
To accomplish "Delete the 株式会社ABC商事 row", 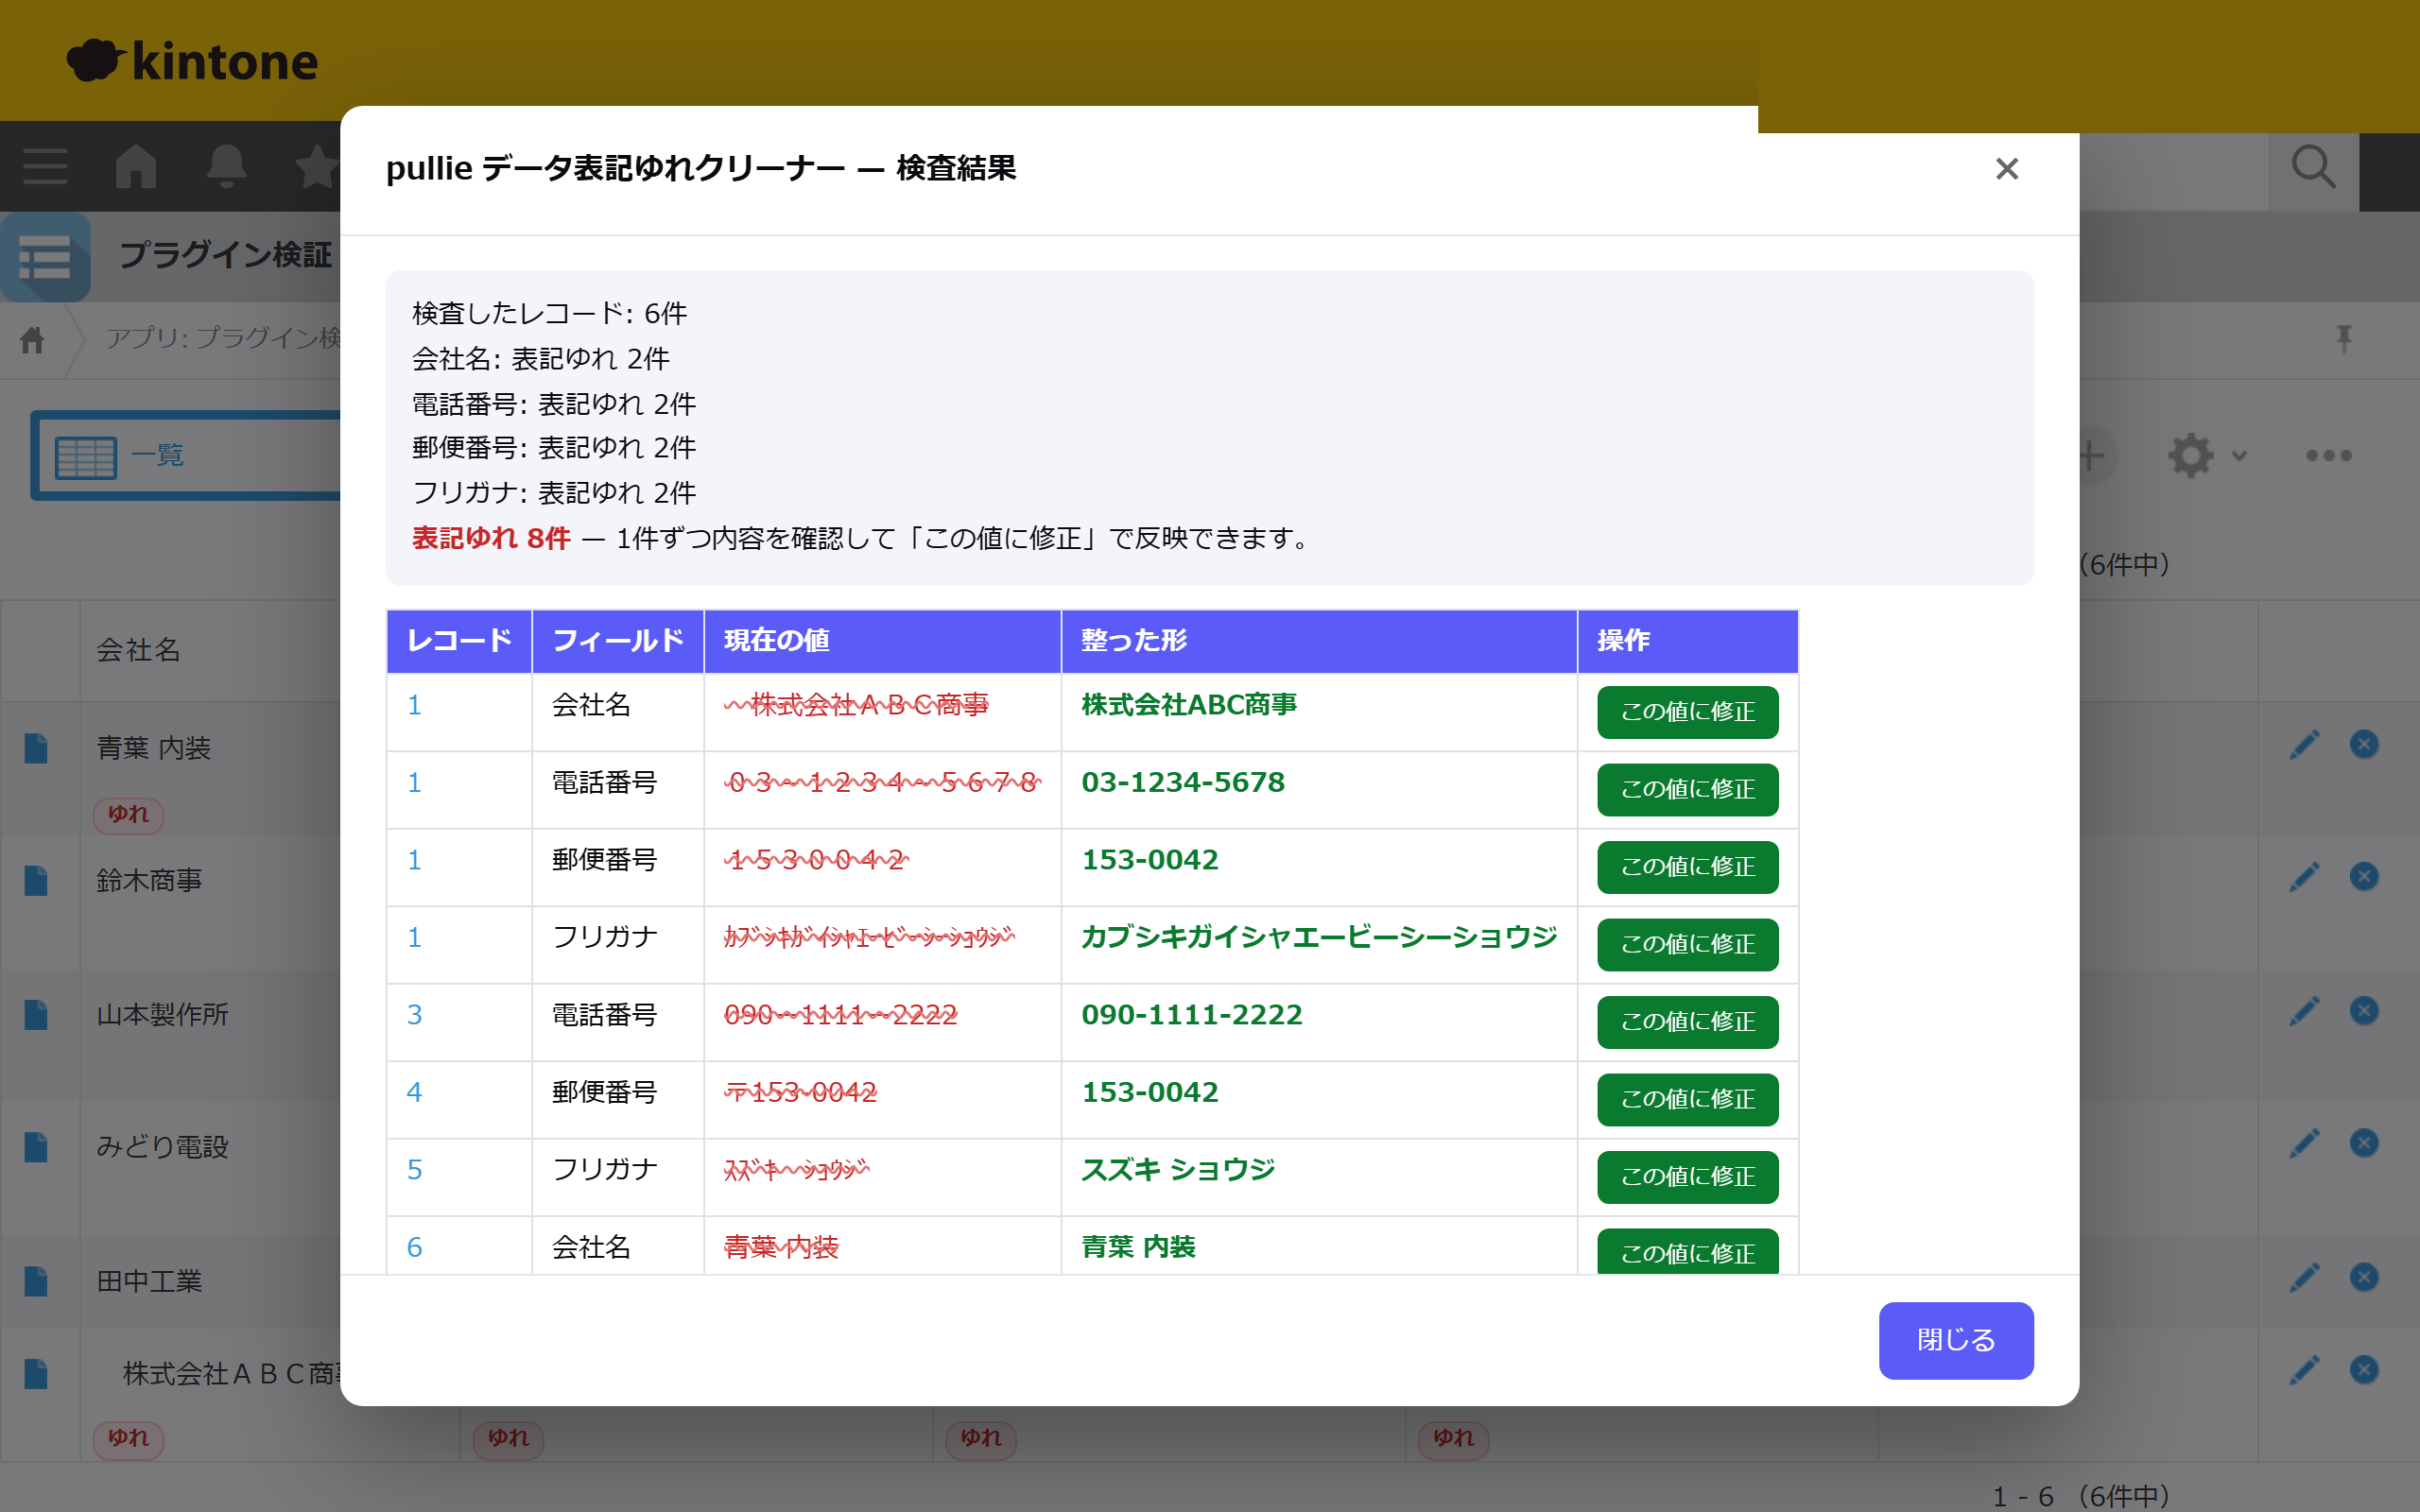I will click(x=2364, y=1370).
